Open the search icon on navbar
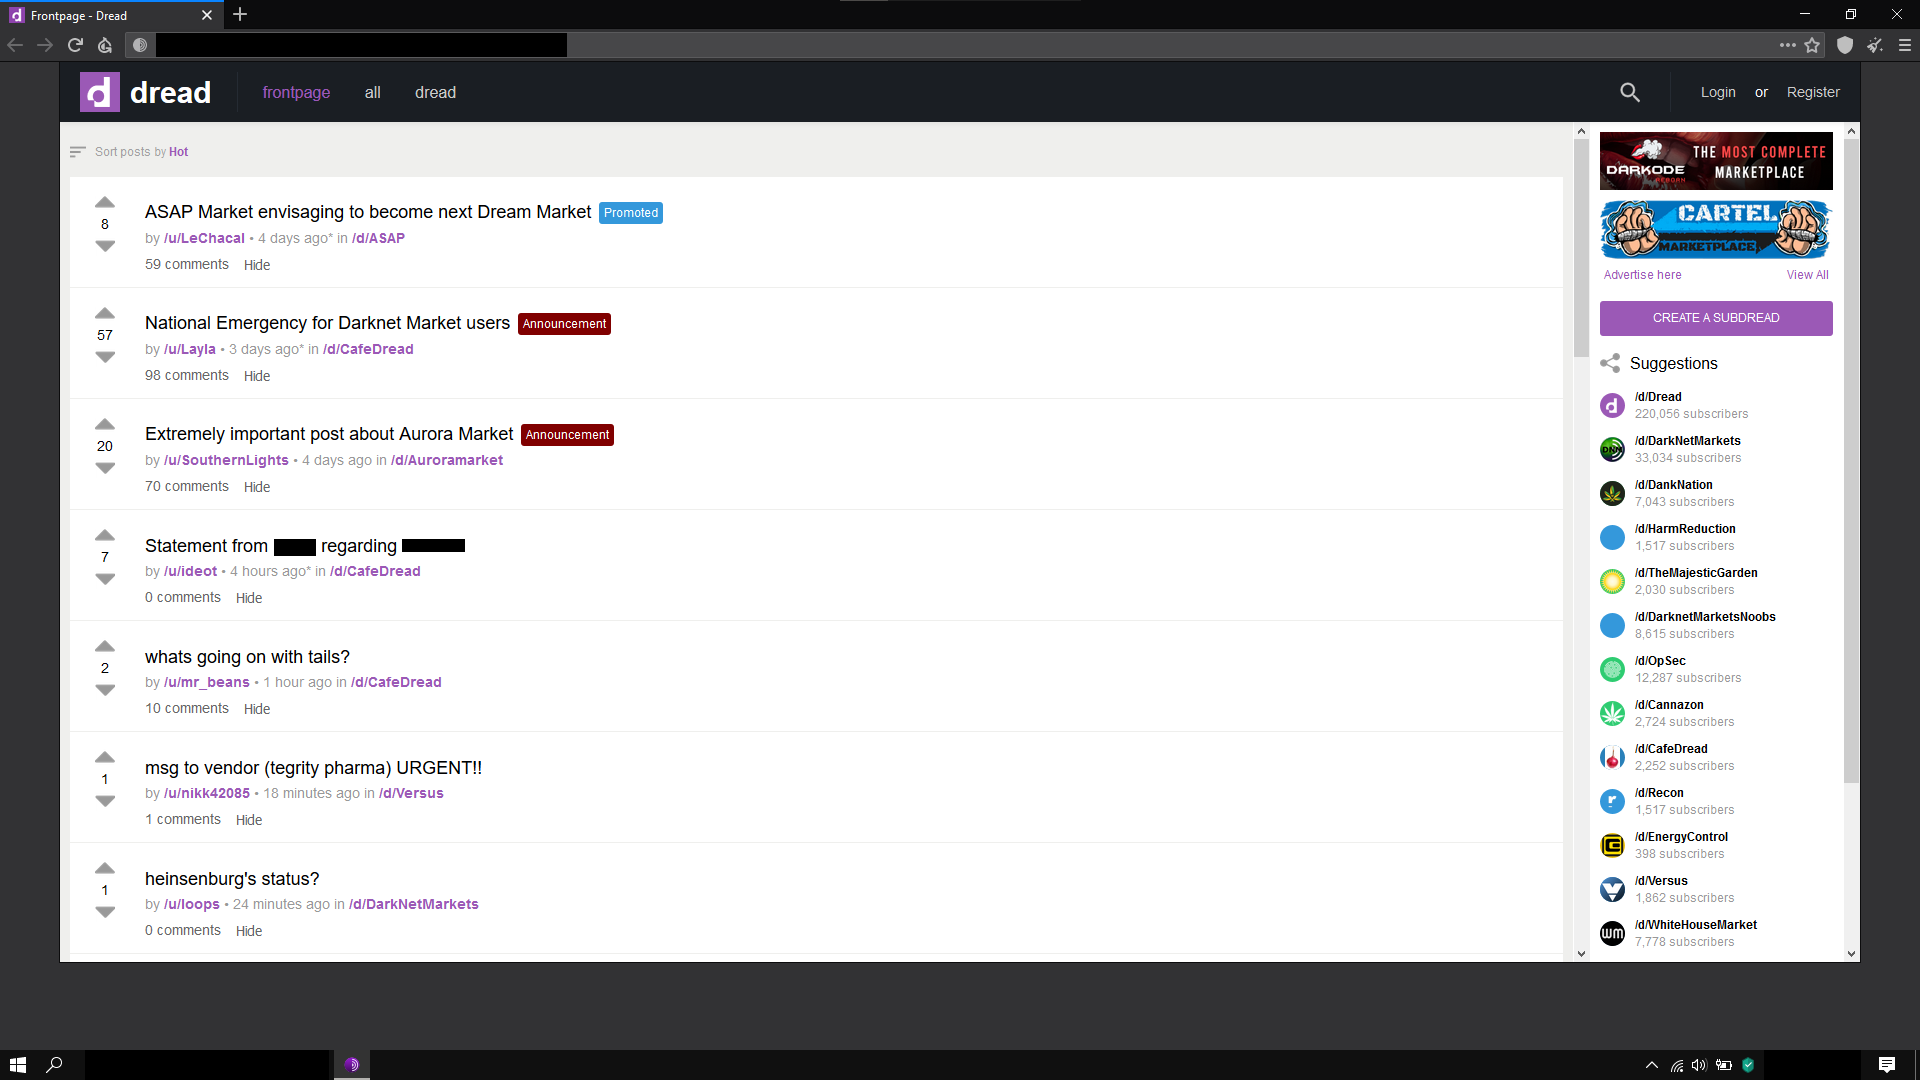This screenshot has height=1080, width=1920. (x=1630, y=92)
